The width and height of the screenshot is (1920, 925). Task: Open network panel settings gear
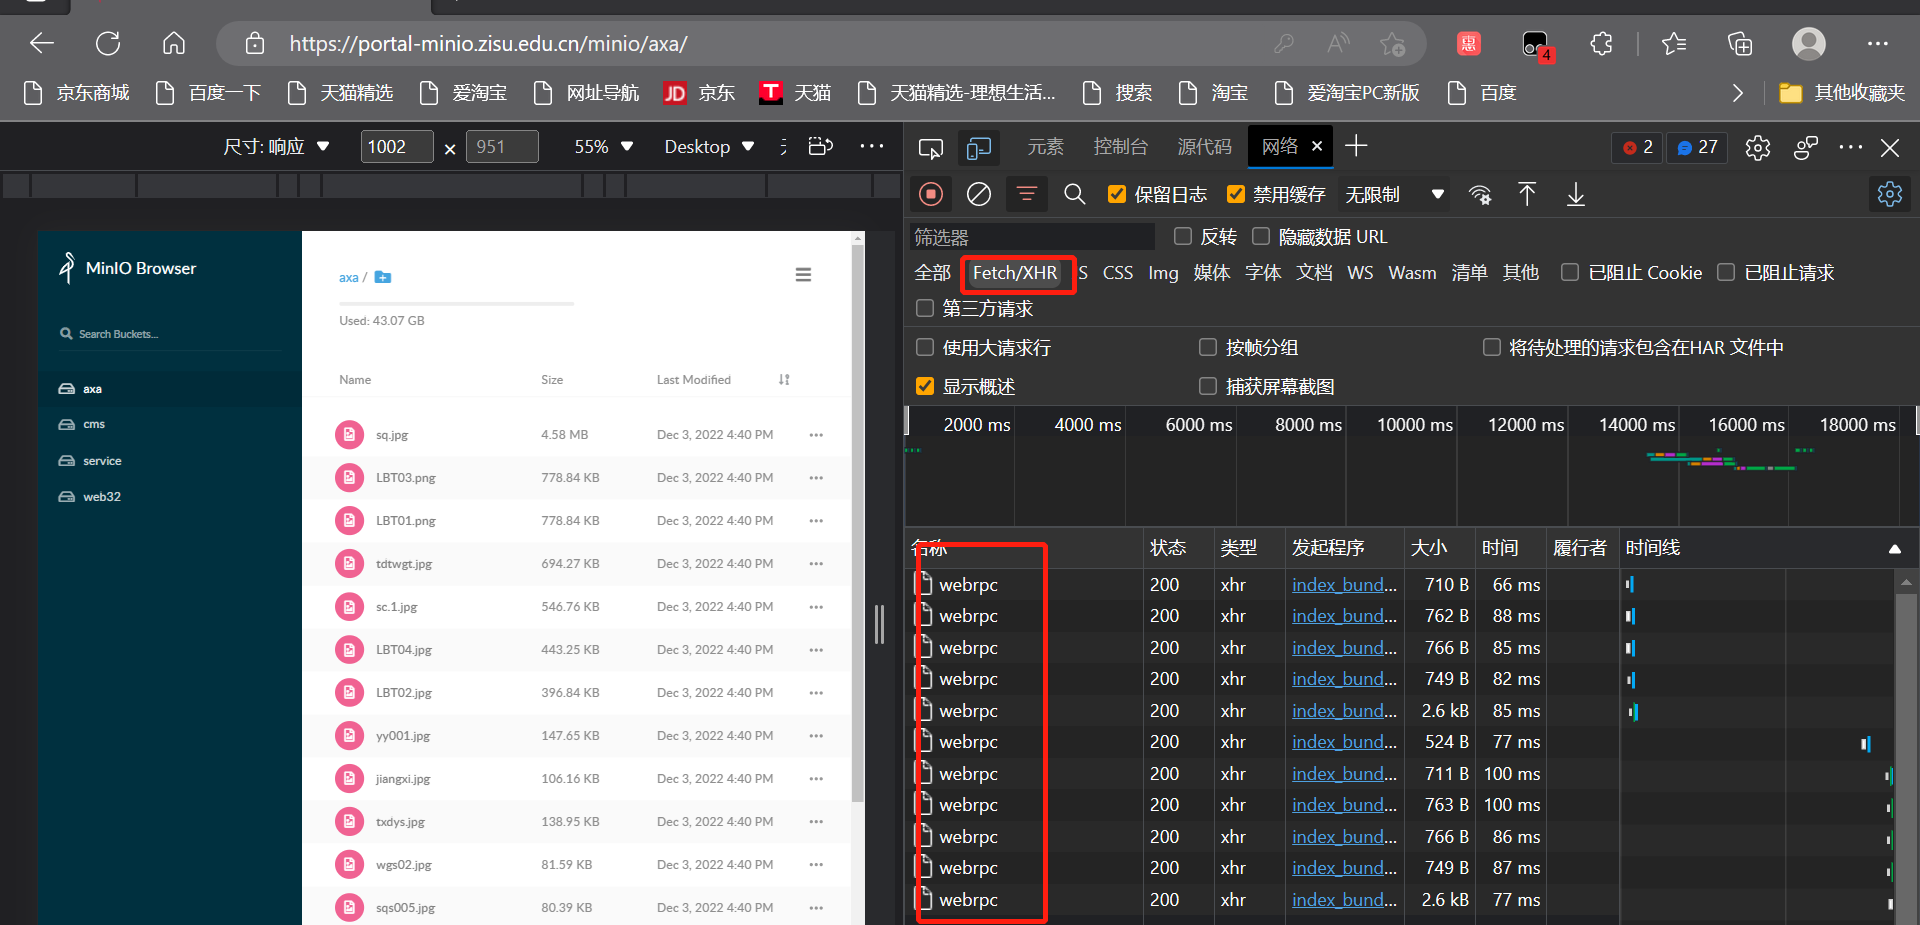pyautogui.click(x=1889, y=194)
